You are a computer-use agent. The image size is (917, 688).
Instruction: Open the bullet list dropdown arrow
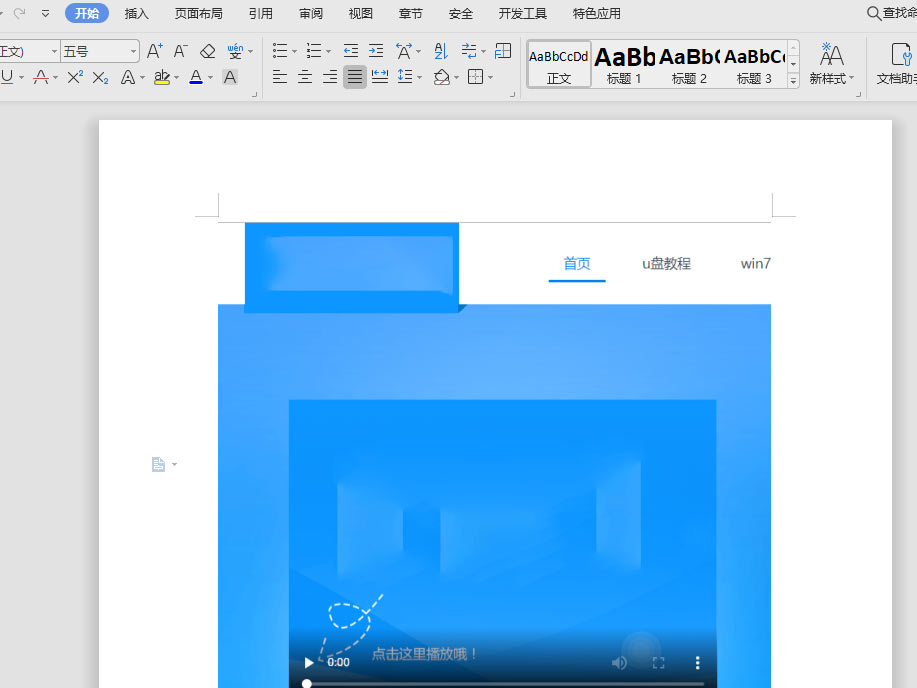pyautogui.click(x=293, y=50)
